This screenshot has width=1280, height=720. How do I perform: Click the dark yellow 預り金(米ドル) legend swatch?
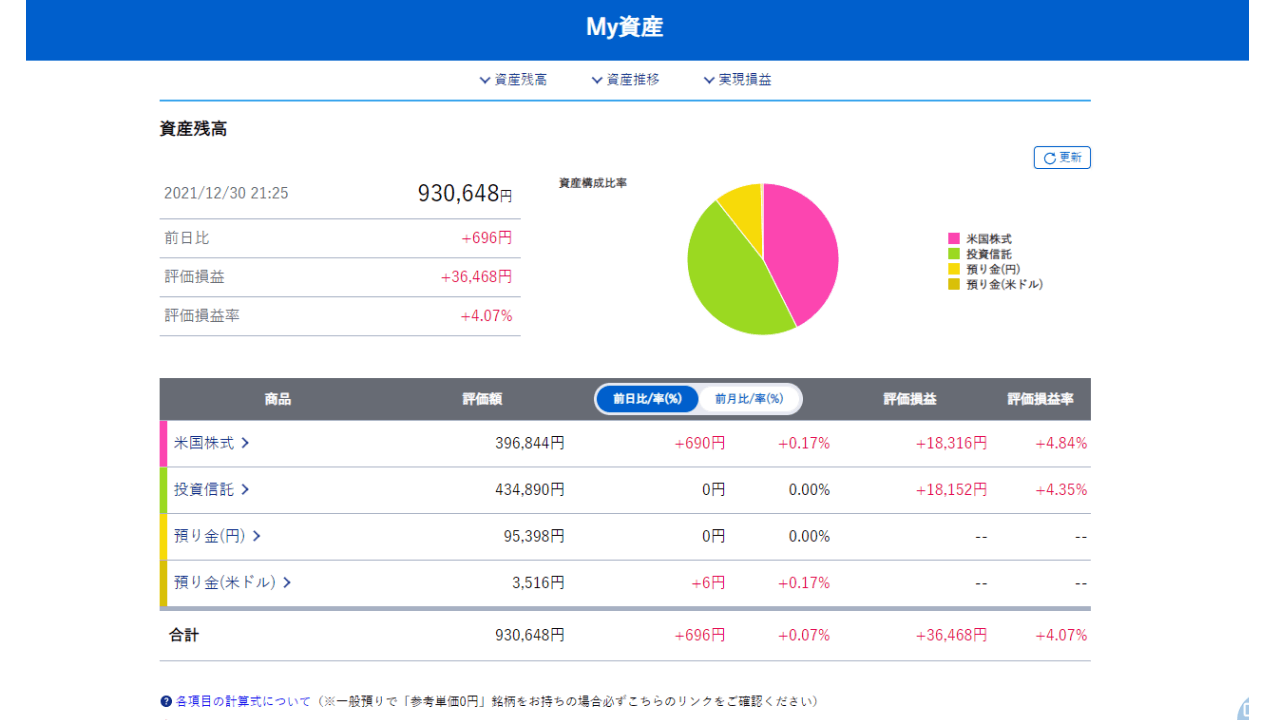tap(954, 284)
